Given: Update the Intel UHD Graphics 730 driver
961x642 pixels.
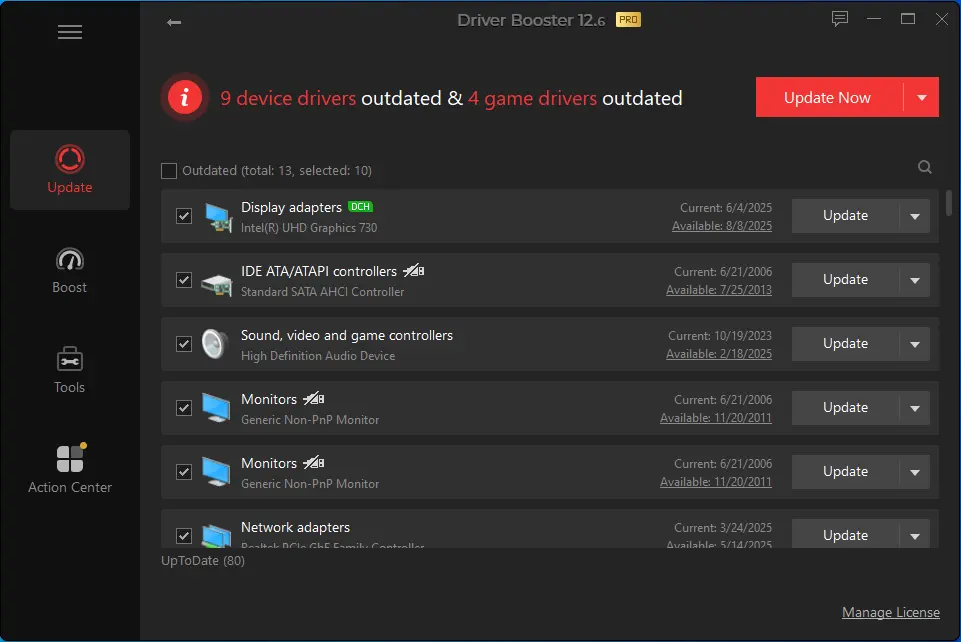Looking at the screenshot, I should (845, 216).
